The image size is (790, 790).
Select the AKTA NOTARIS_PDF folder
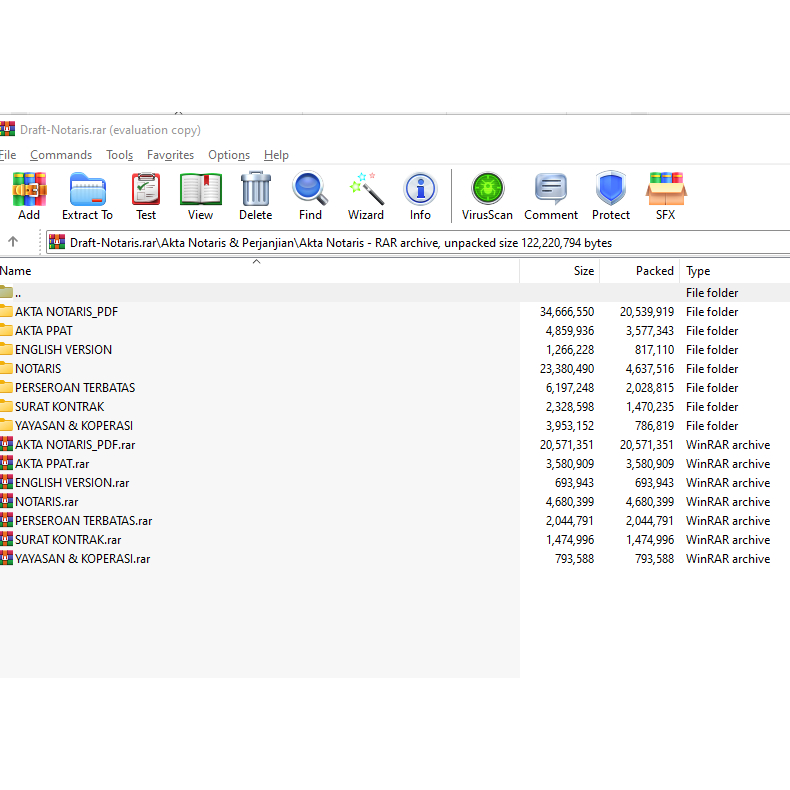click(66, 312)
